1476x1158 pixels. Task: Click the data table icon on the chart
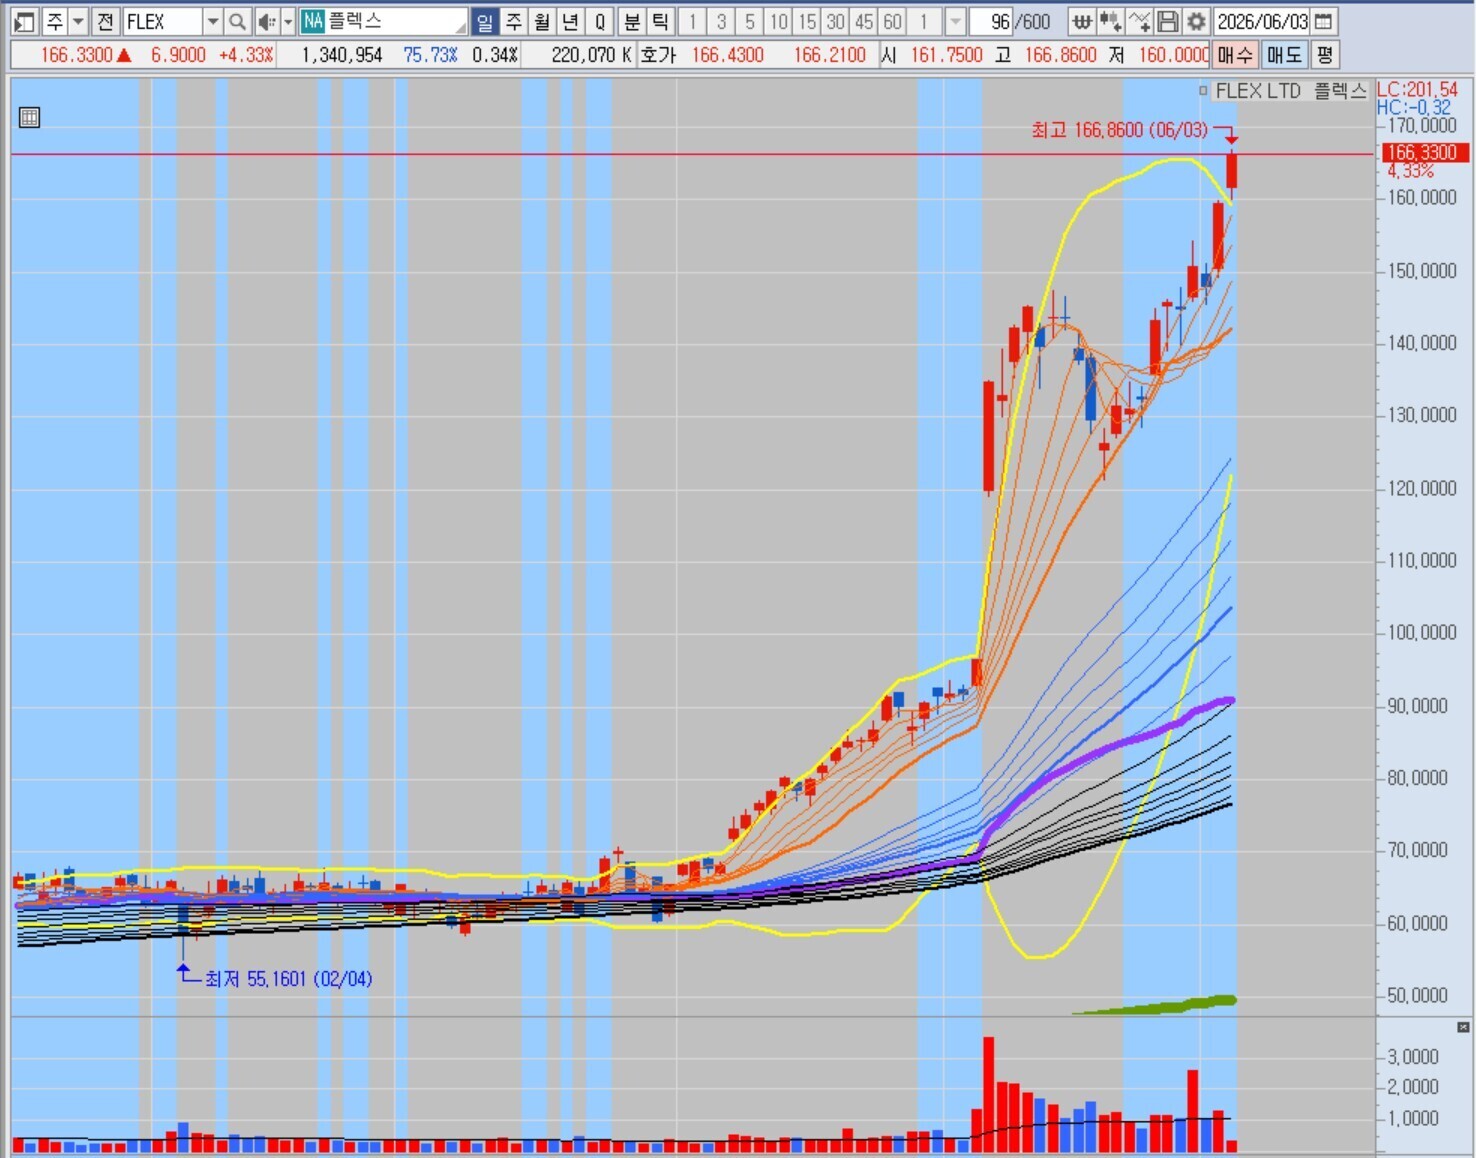30,117
